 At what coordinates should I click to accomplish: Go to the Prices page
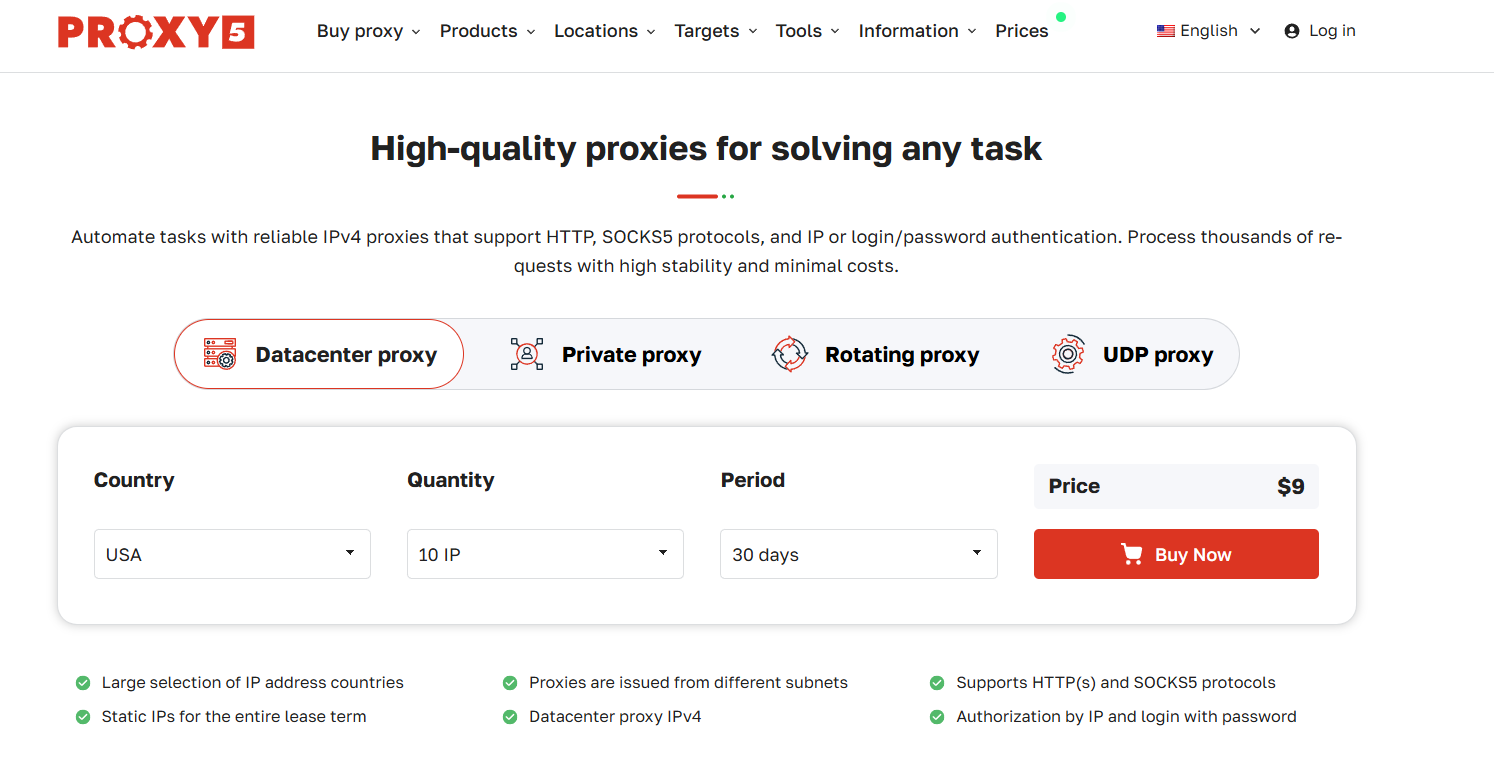pos(1022,31)
